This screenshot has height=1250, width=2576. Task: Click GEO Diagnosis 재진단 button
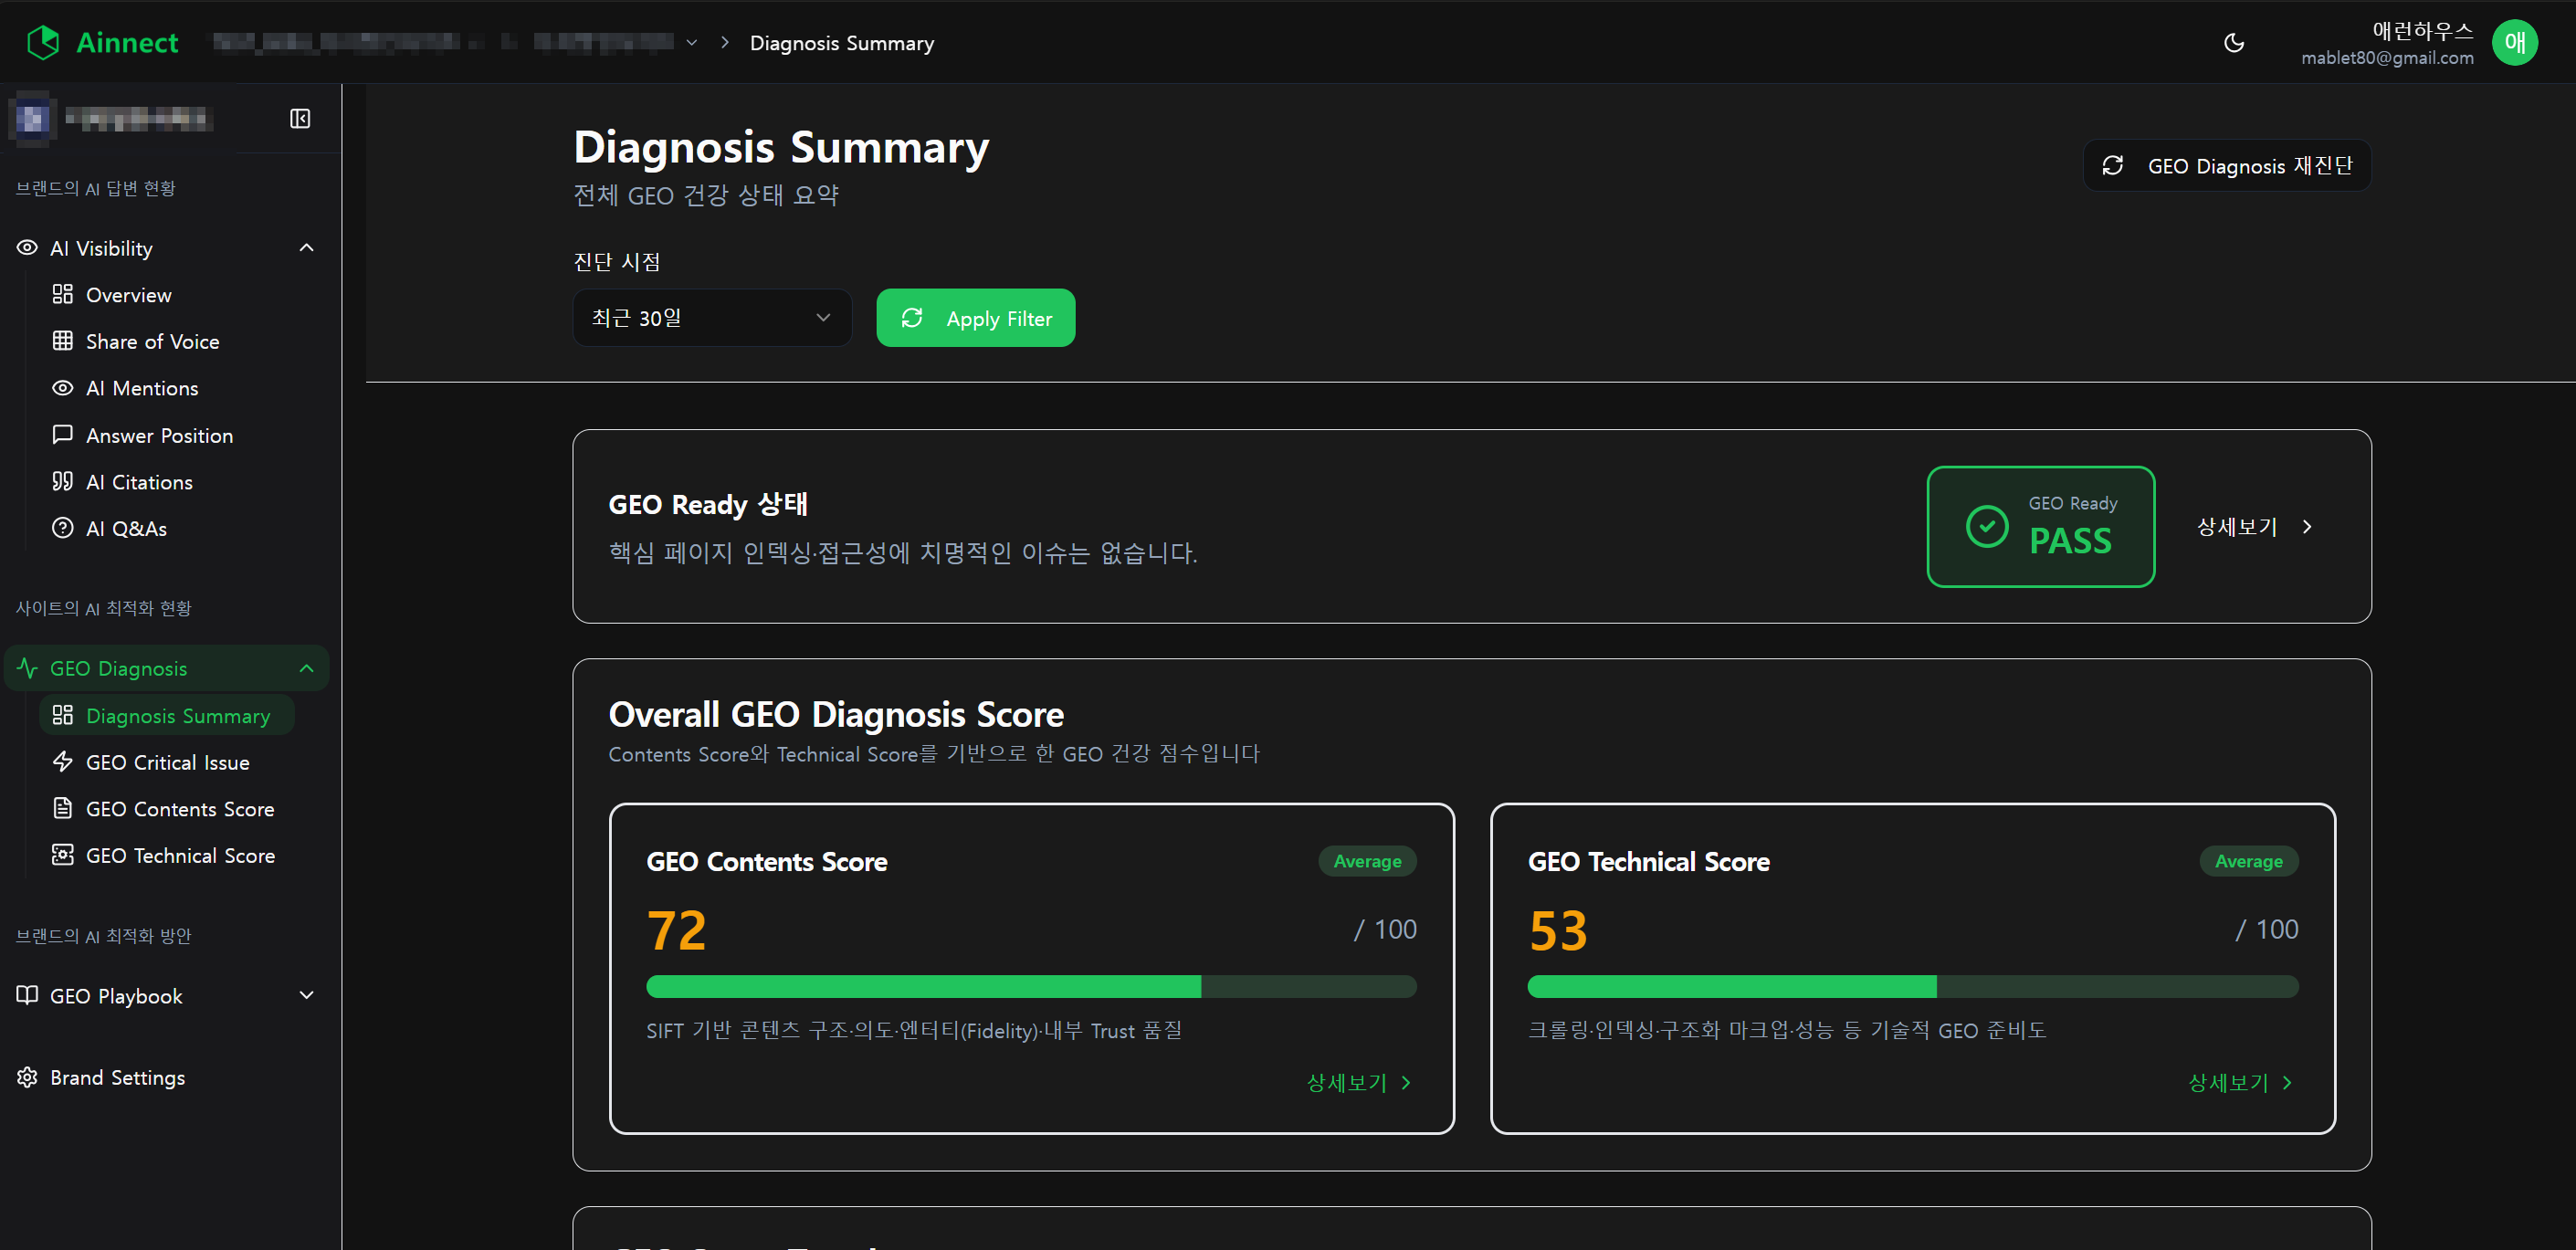[x=2227, y=166]
